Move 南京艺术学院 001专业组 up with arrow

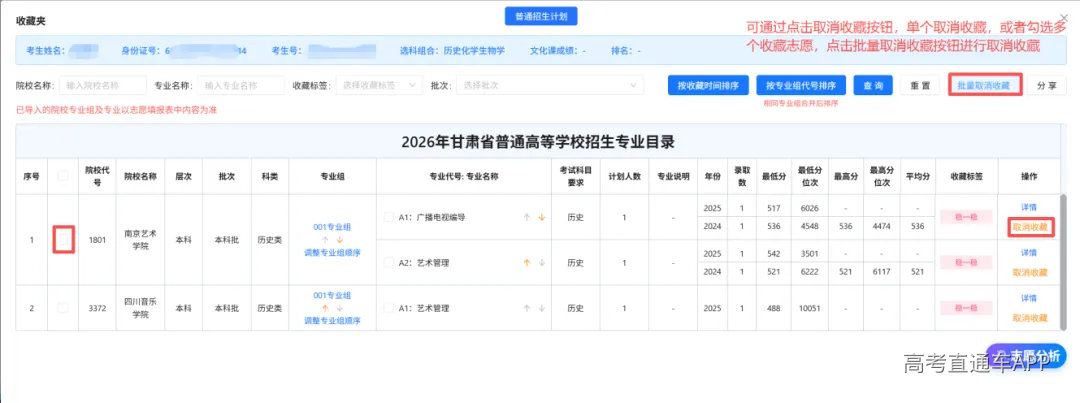point(325,240)
